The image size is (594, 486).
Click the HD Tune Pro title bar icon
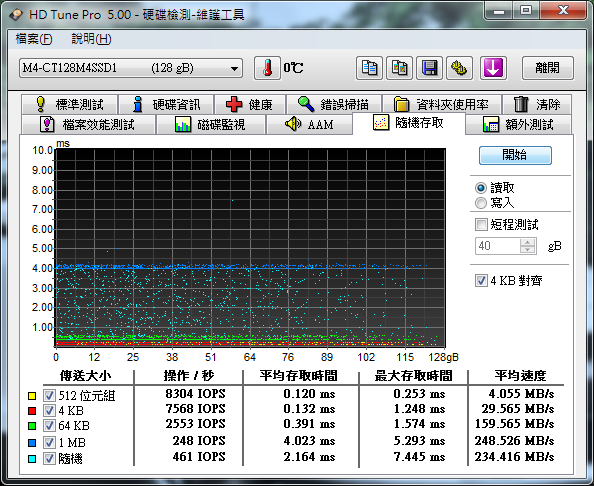coord(16,14)
